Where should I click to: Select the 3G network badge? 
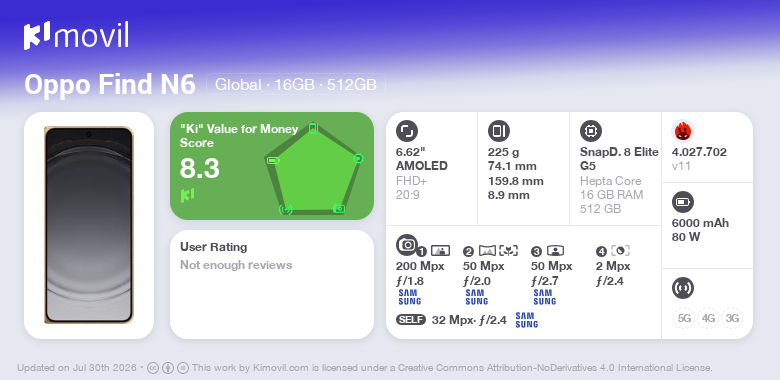732,318
